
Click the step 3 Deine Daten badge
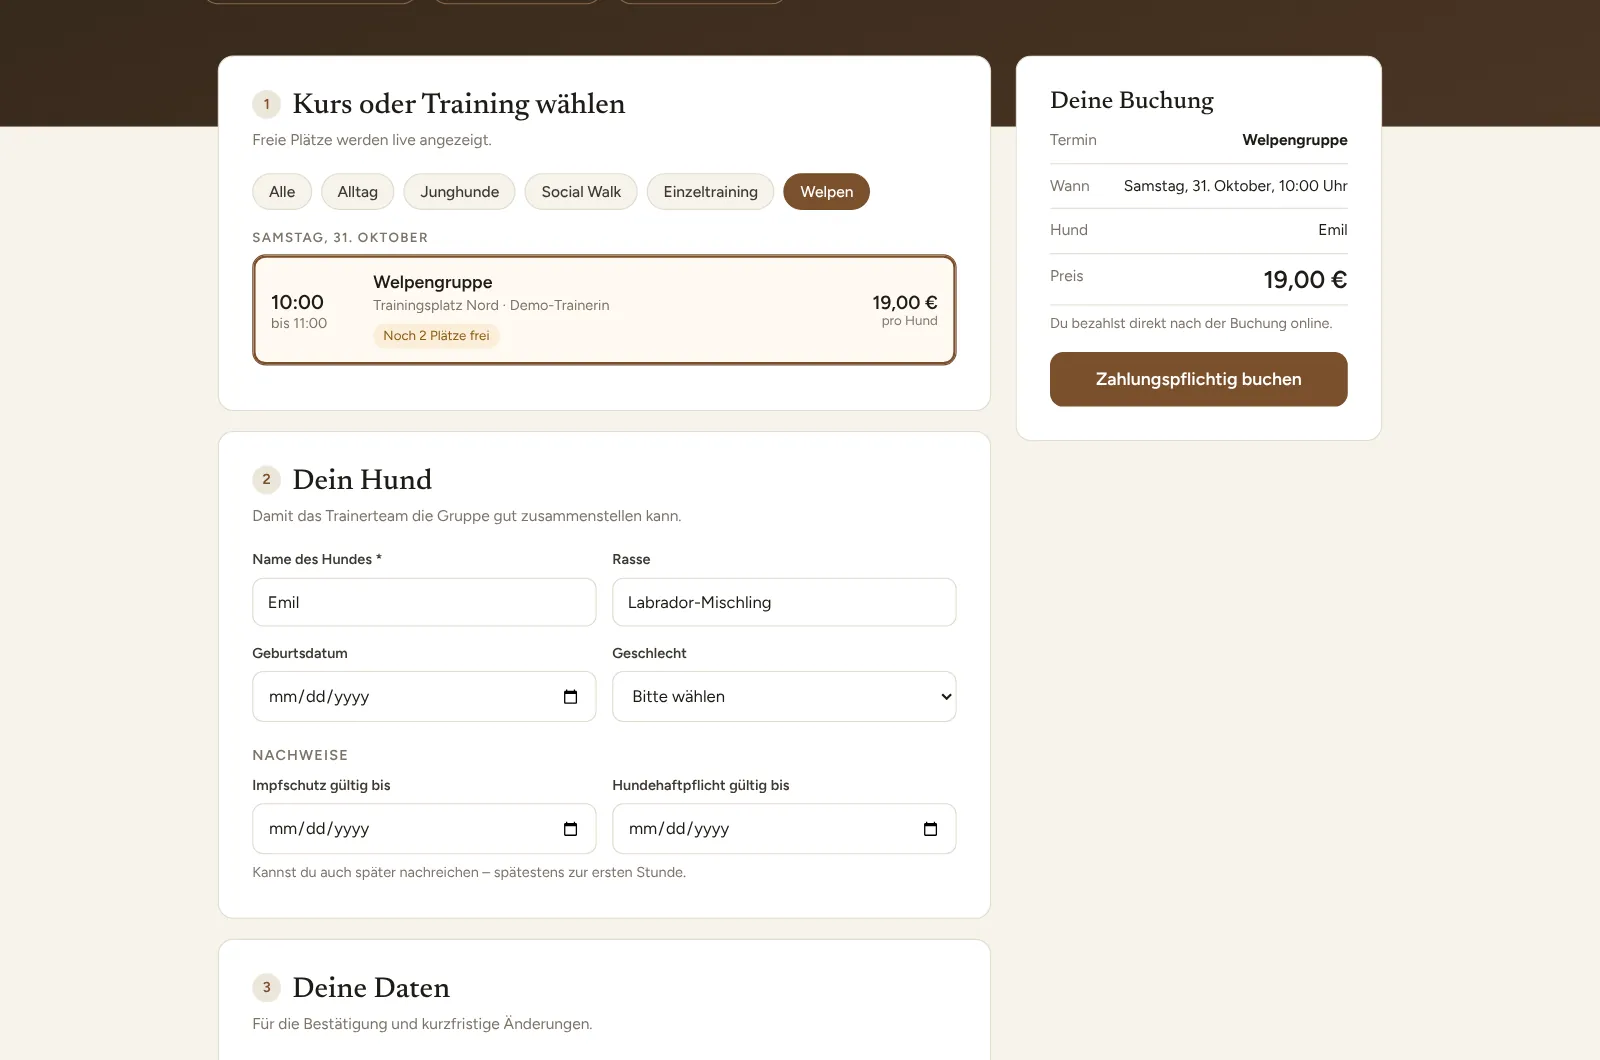point(266,987)
